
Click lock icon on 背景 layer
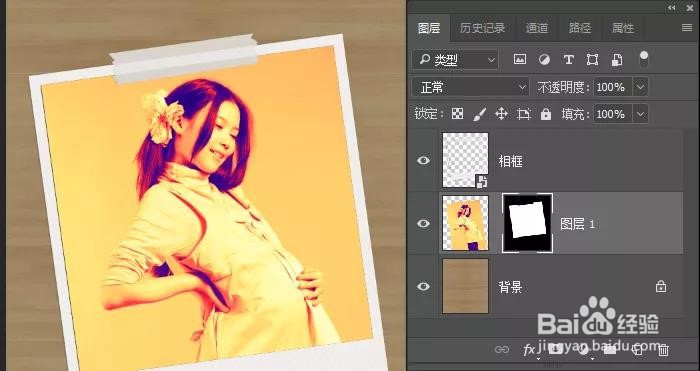(x=661, y=286)
